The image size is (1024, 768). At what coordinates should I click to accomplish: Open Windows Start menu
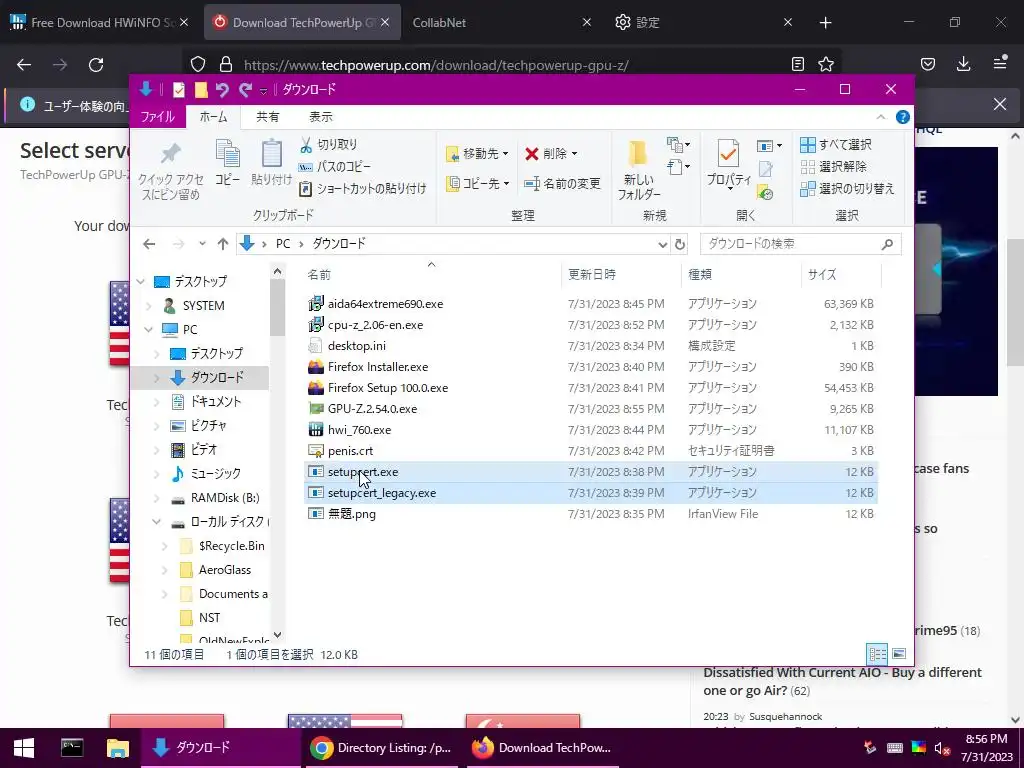(24, 748)
